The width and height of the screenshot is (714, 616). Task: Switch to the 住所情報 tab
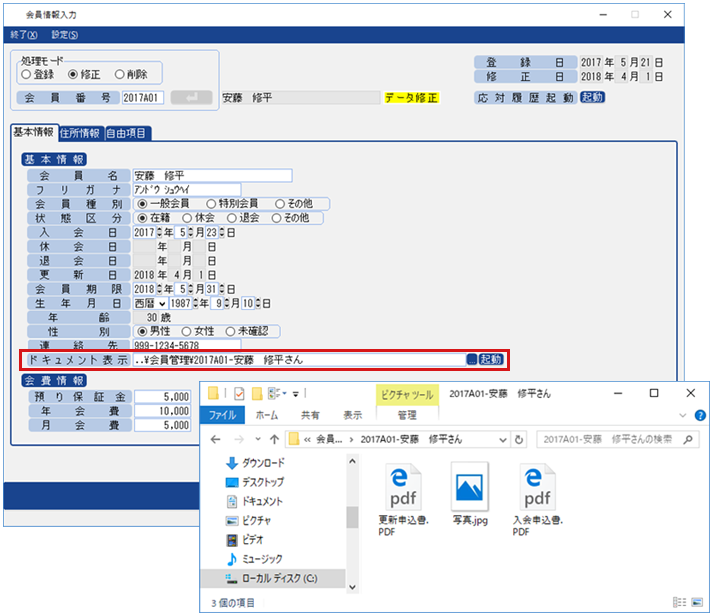(80, 133)
